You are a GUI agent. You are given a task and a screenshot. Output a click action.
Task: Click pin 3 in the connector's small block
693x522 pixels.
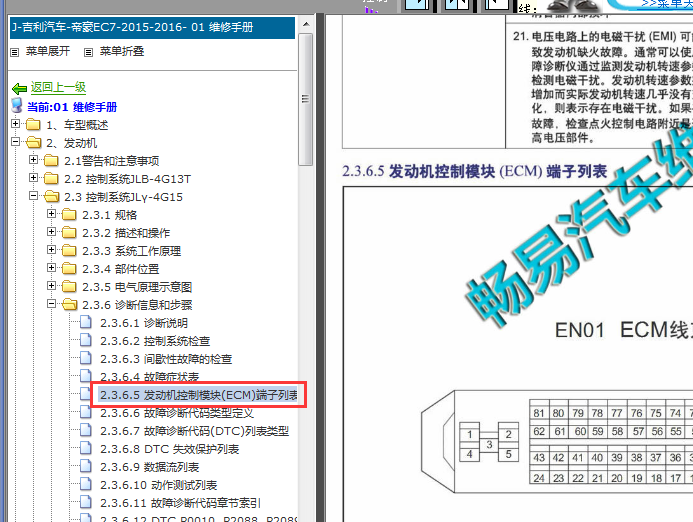click(x=489, y=445)
